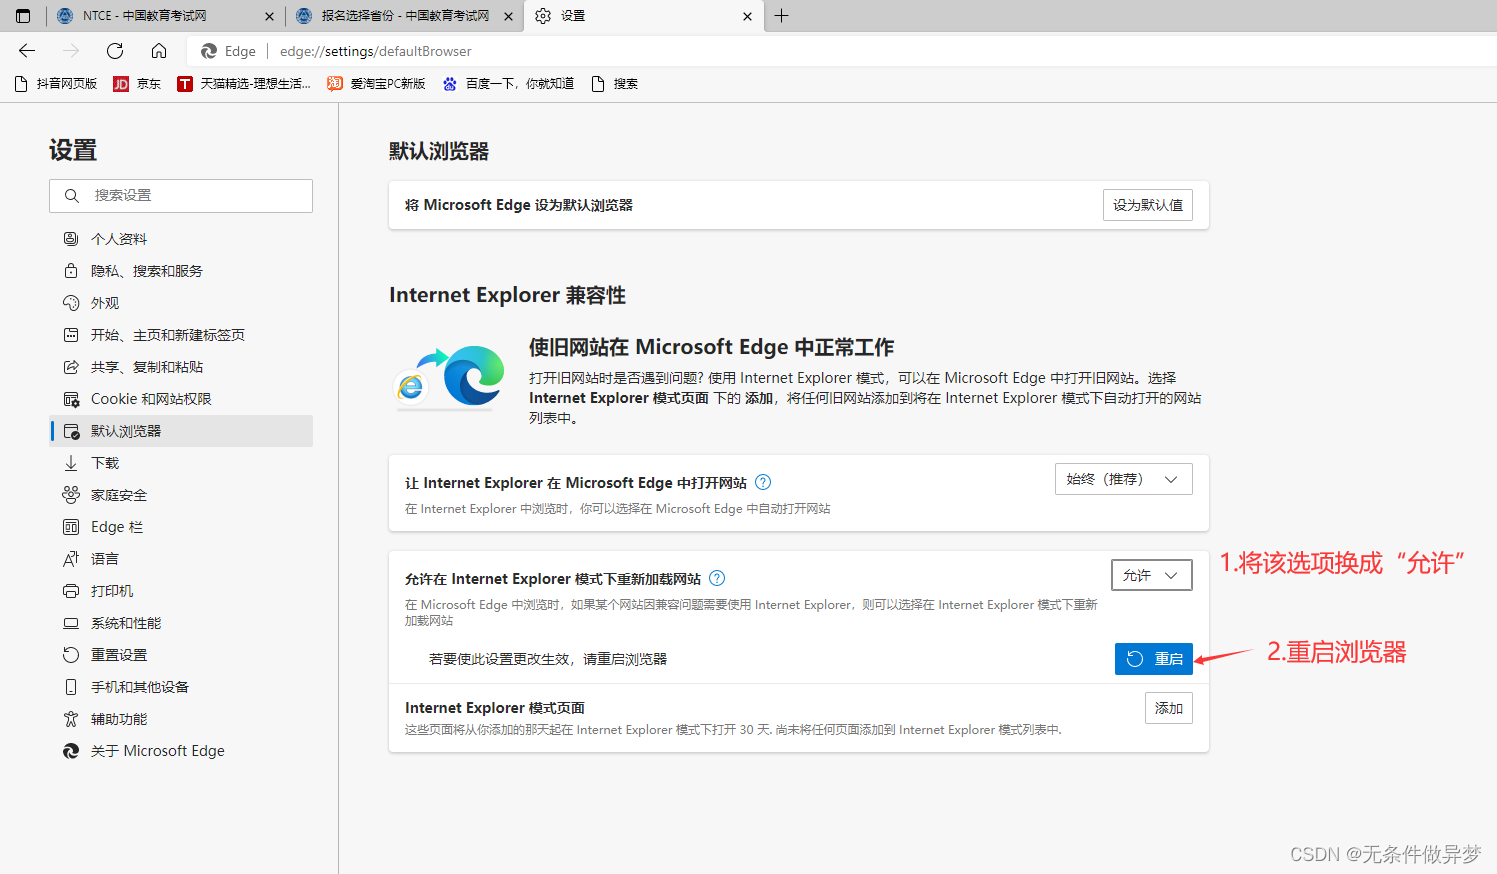Image resolution: width=1497 pixels, height=874 pixels.
Task: Click the browser forward arrow
Action: [71, 51]
